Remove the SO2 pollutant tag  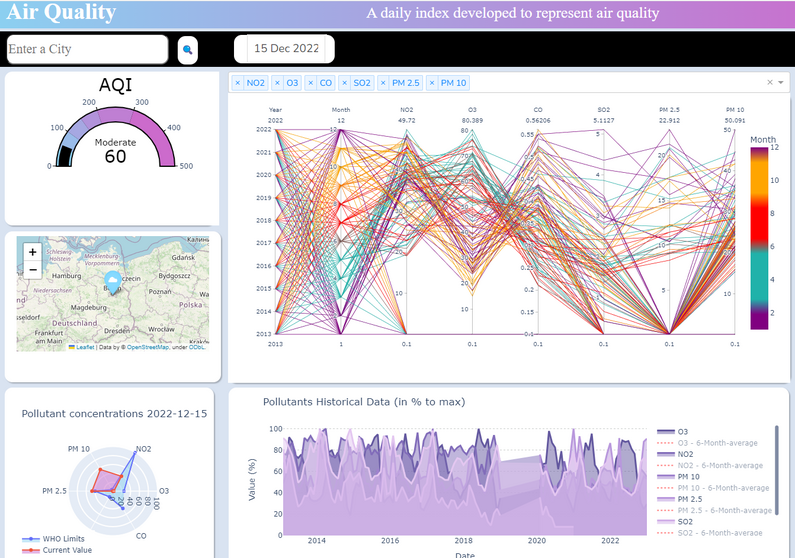point(344,83)
